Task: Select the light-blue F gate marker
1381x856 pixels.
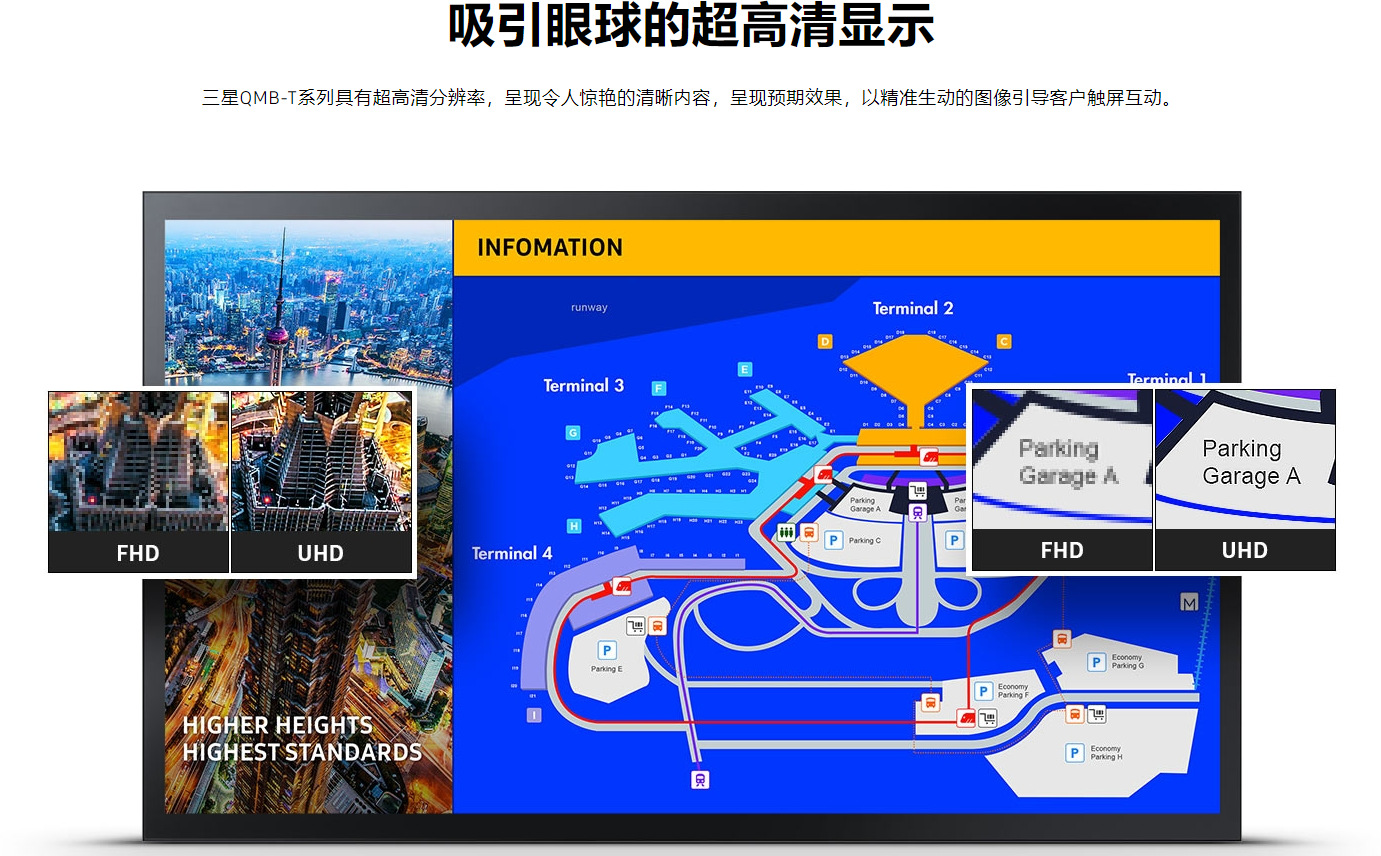Action: (658, 388)
